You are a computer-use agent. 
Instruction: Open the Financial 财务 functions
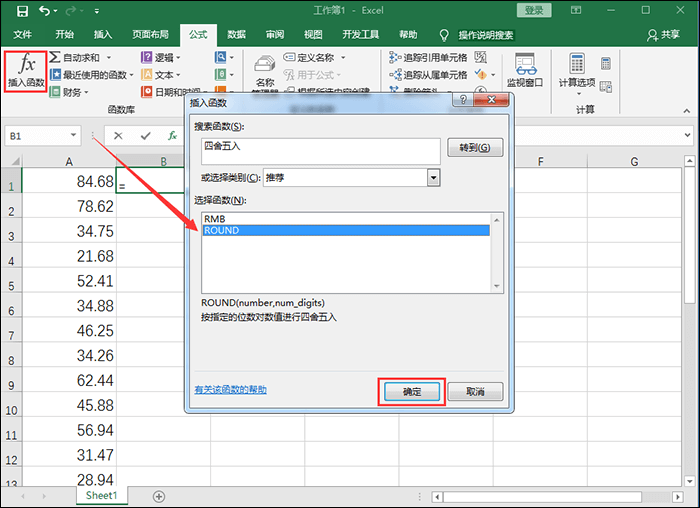67,92
